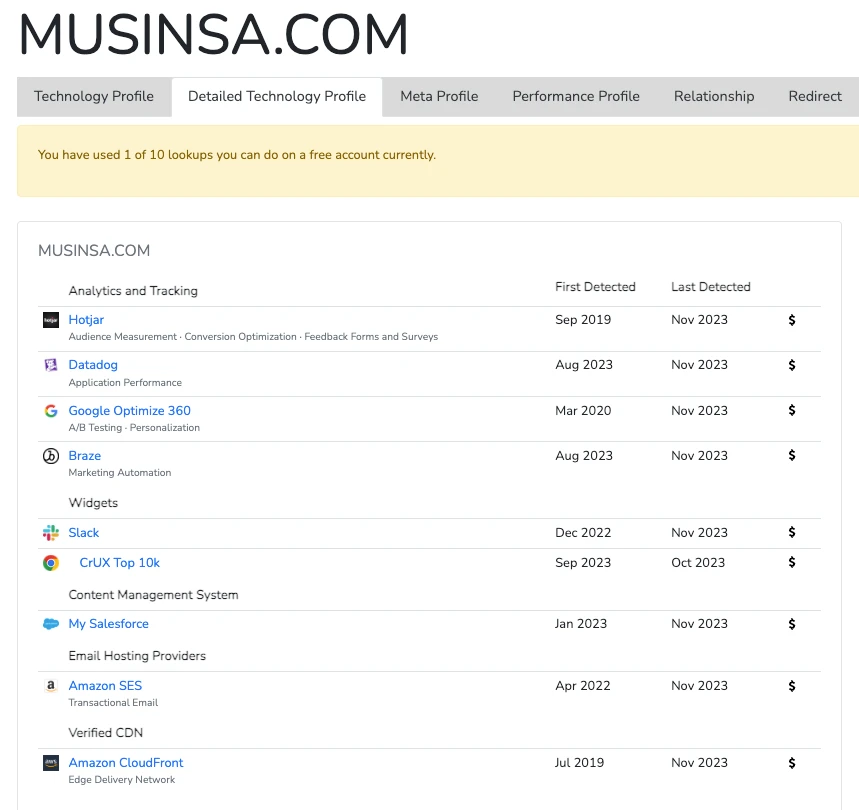Image resolution: width=859 pixels, height=810 pixels.
Task: Click the dollar sign in Hotjar row
Action: coord(792,320)
